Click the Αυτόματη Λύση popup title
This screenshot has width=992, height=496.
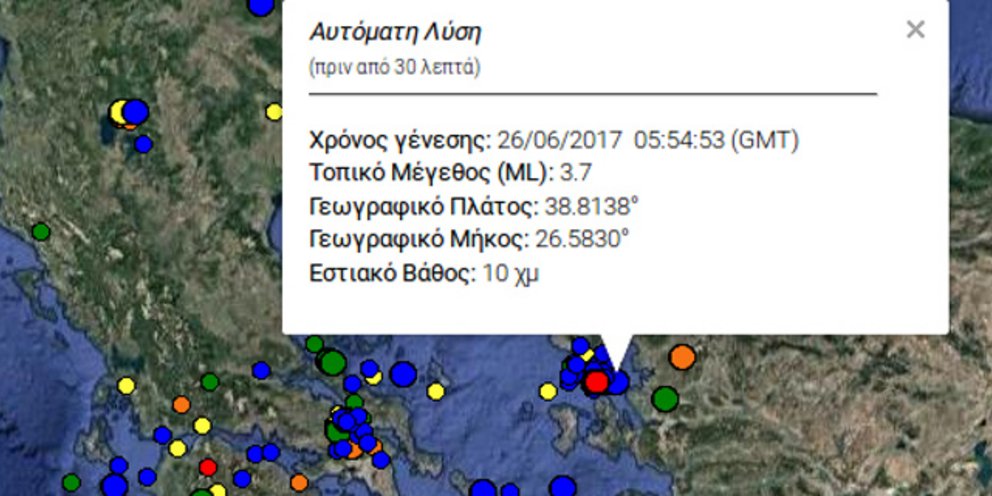(x=395, y=32)
